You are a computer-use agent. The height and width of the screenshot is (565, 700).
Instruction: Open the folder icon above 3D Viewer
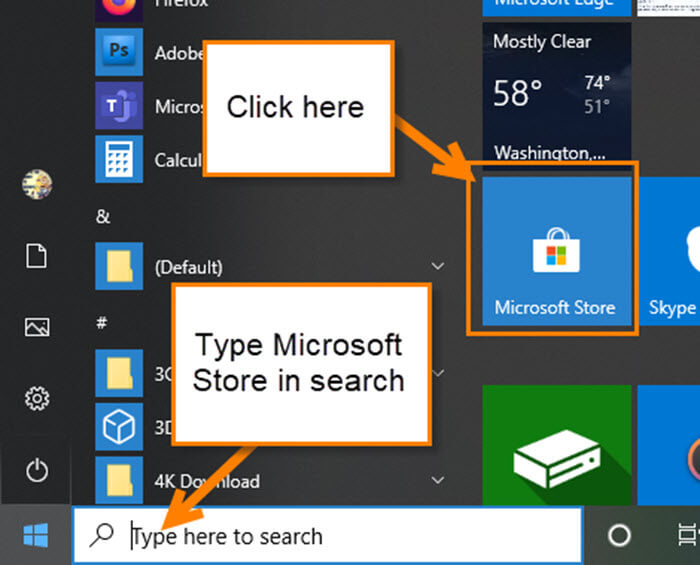pos(119,374)
